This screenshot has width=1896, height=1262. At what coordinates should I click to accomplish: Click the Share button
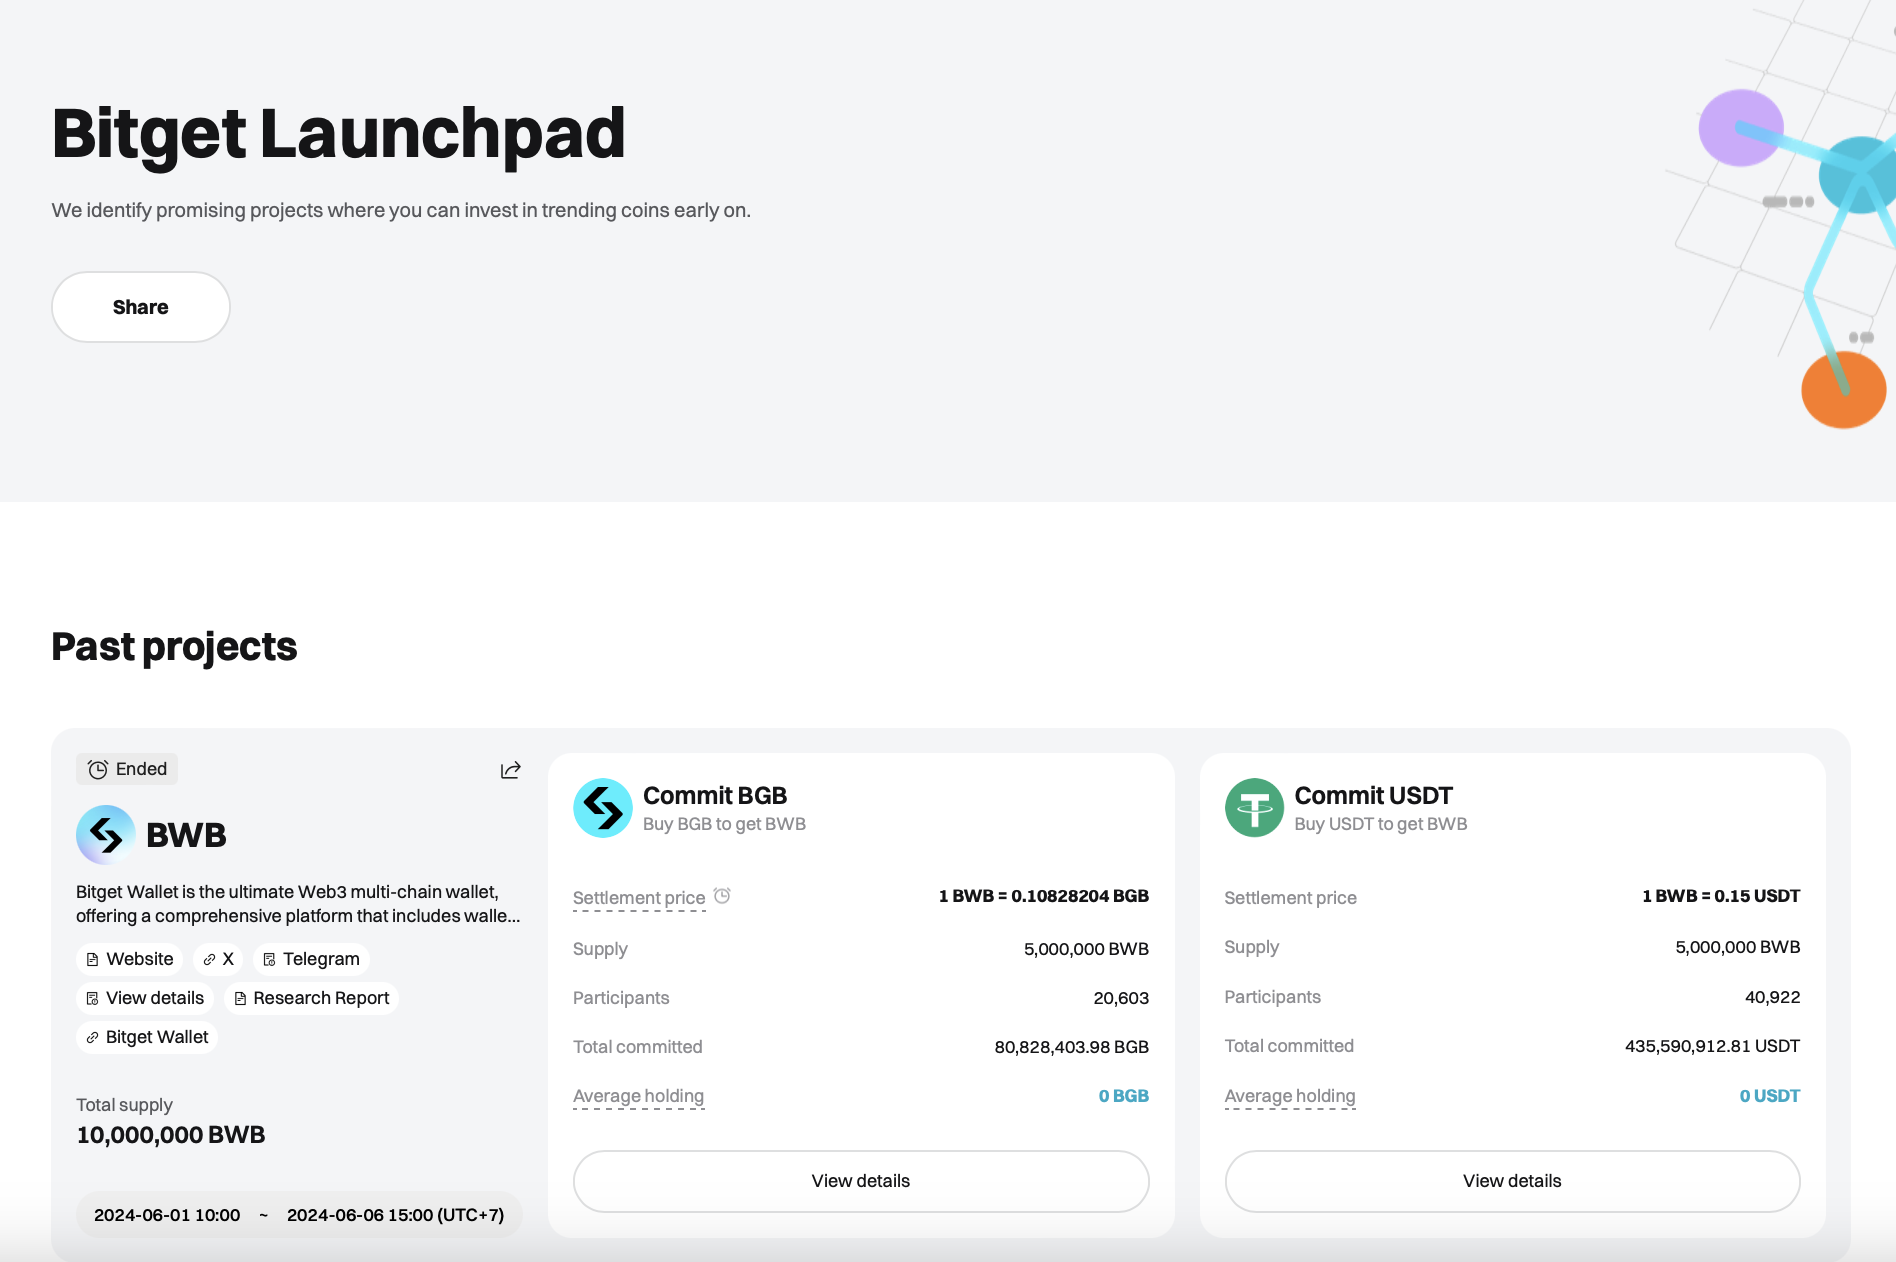click(141, 307)
